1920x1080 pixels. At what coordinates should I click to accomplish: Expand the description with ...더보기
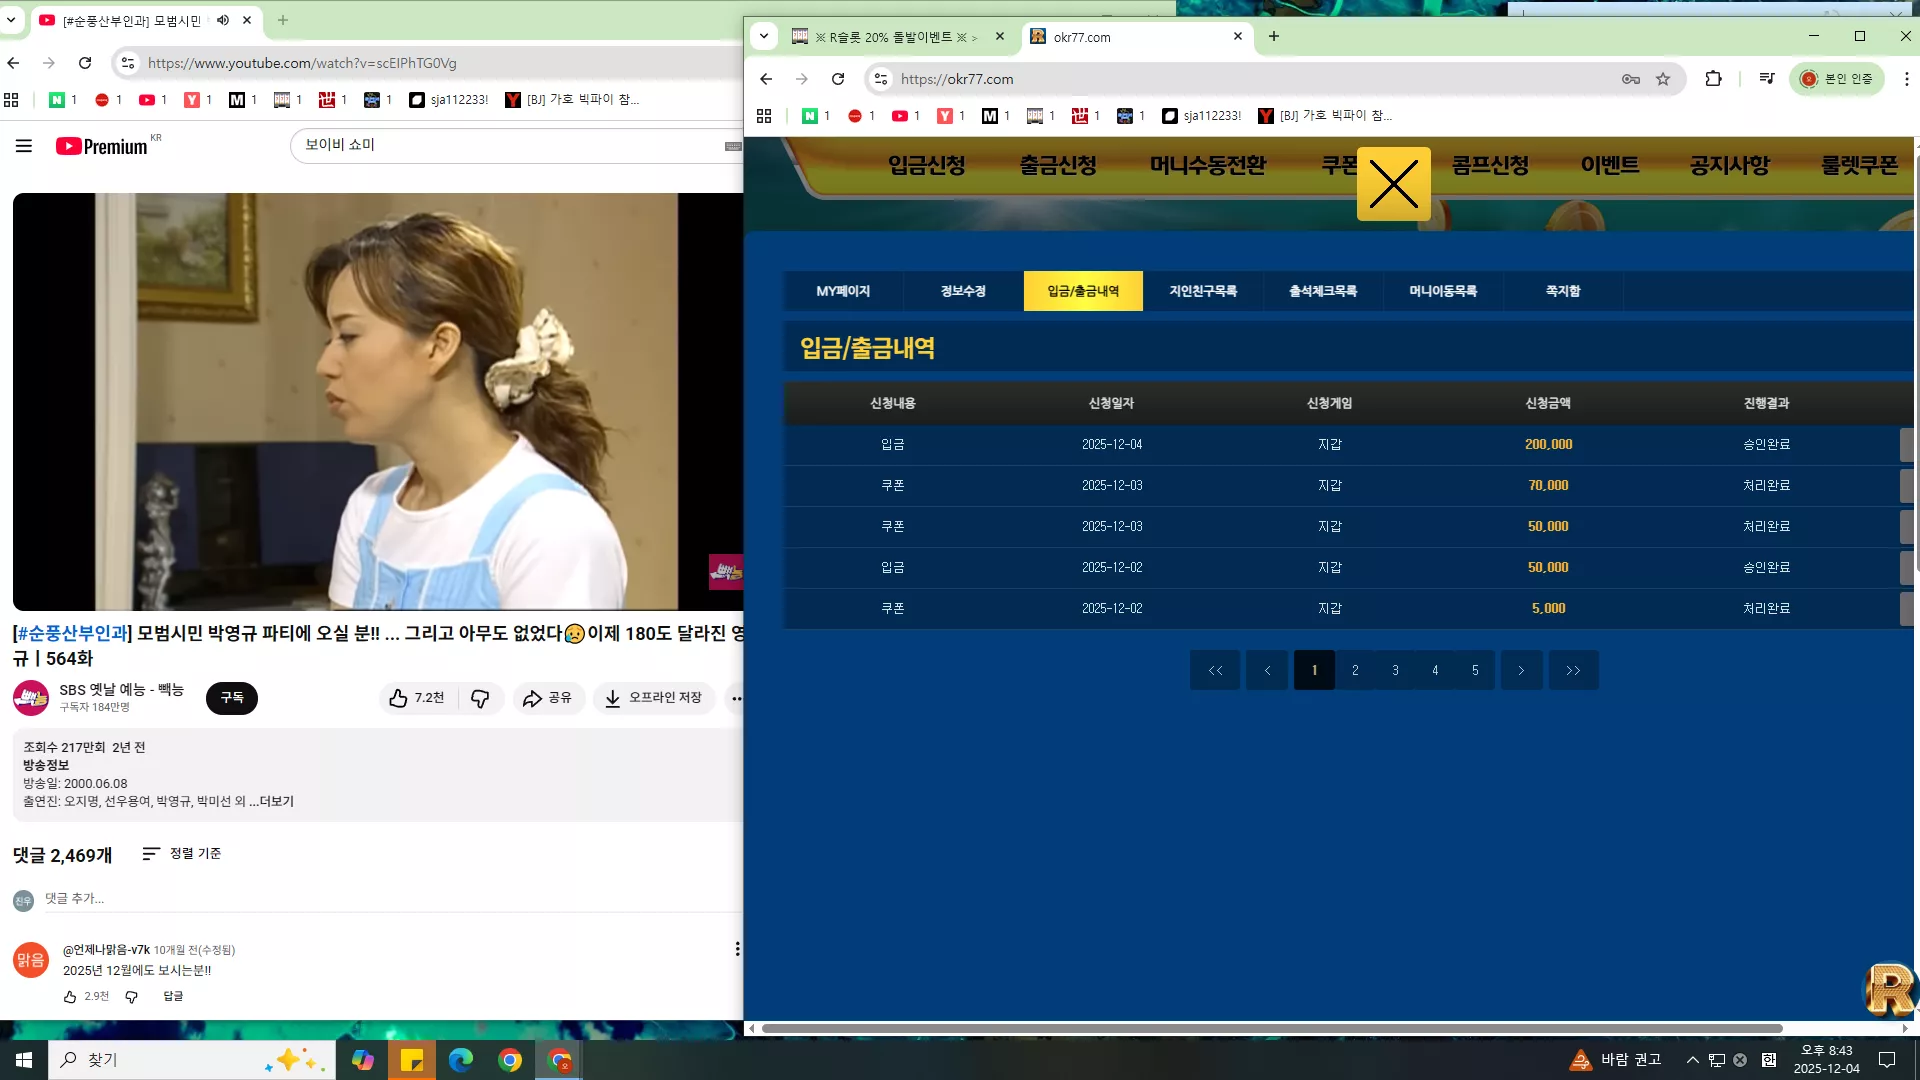coord(272,801)
